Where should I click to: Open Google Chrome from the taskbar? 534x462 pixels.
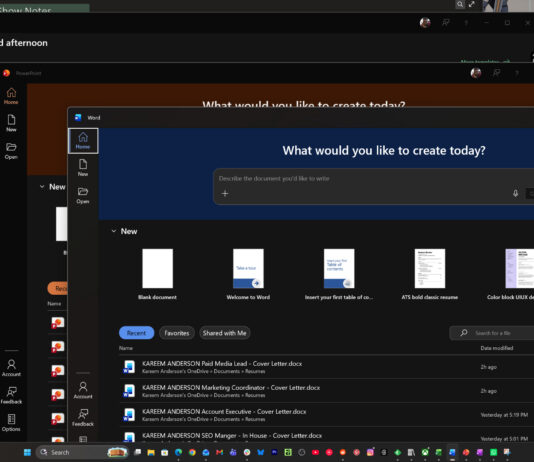pyautogui.click(x=192, y=452)
